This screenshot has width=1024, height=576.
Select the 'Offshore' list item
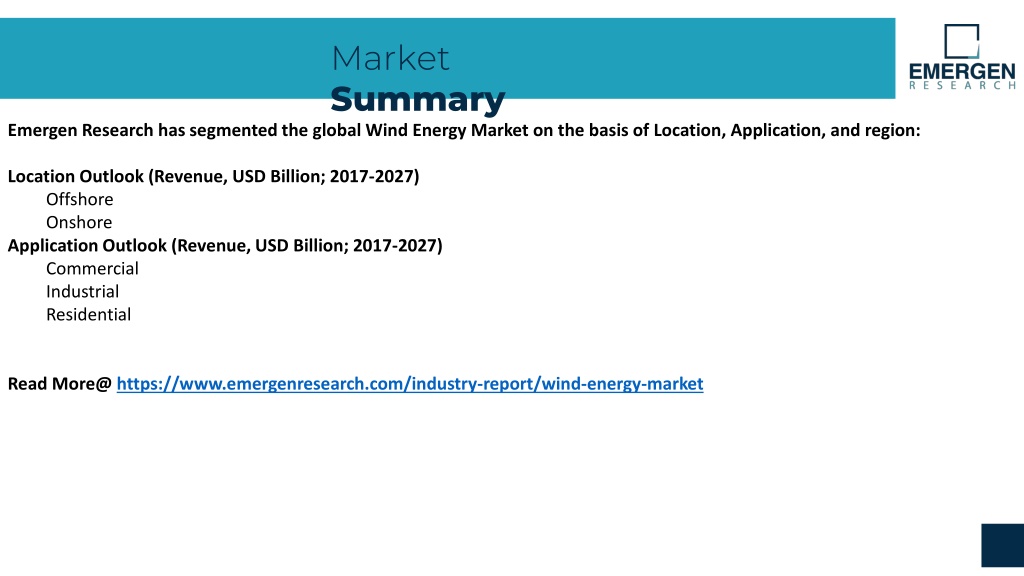pyautogui.click(x=80, y=199)
